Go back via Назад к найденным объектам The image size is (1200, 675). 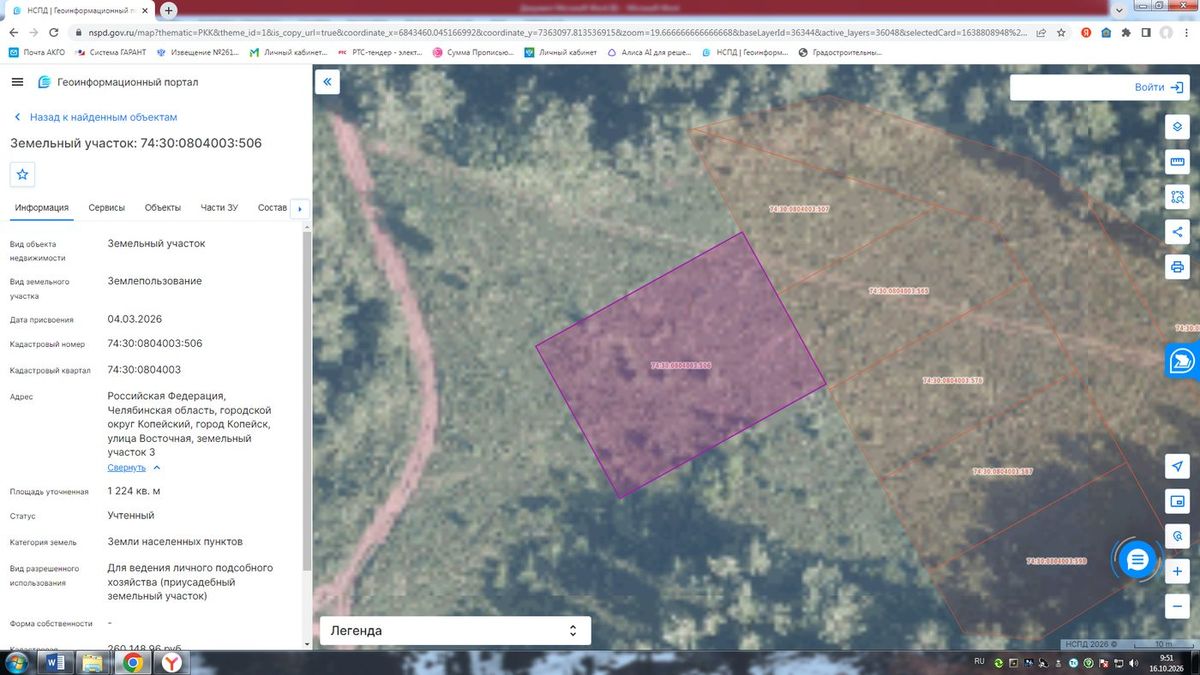point(95,117)
